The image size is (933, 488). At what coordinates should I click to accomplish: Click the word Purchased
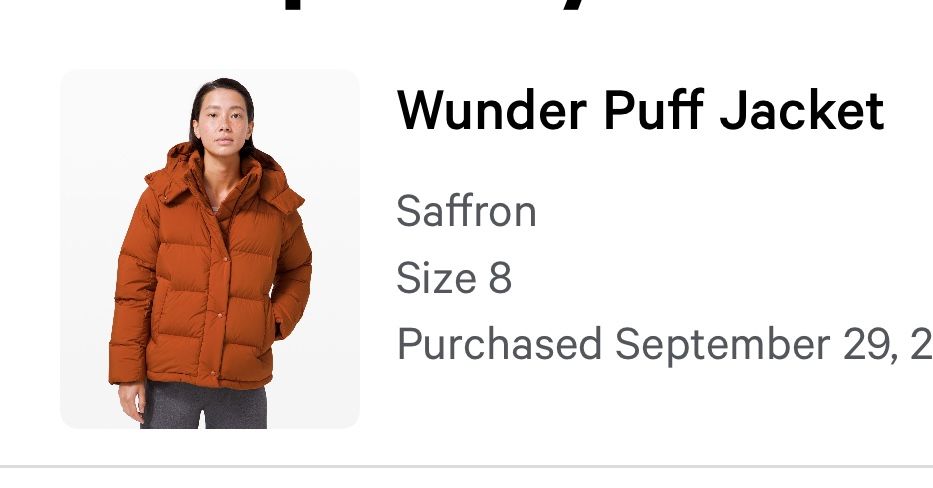(499, 344)
